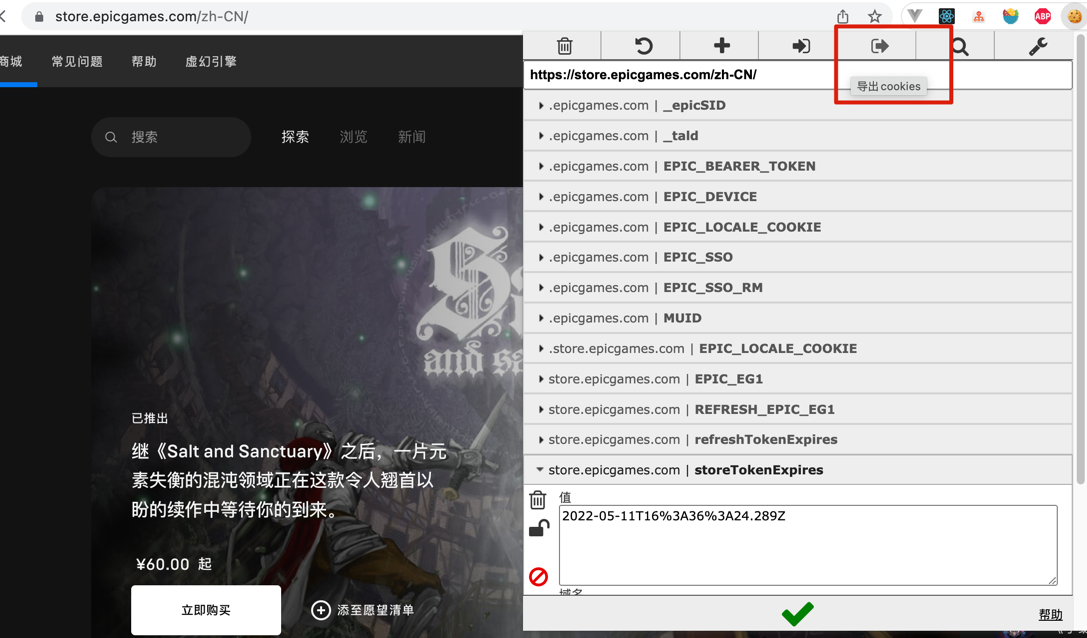Expand the MUID cookie row
Image resolution: width=1087 pixels, height=638 pixels.
pos(797,318)
